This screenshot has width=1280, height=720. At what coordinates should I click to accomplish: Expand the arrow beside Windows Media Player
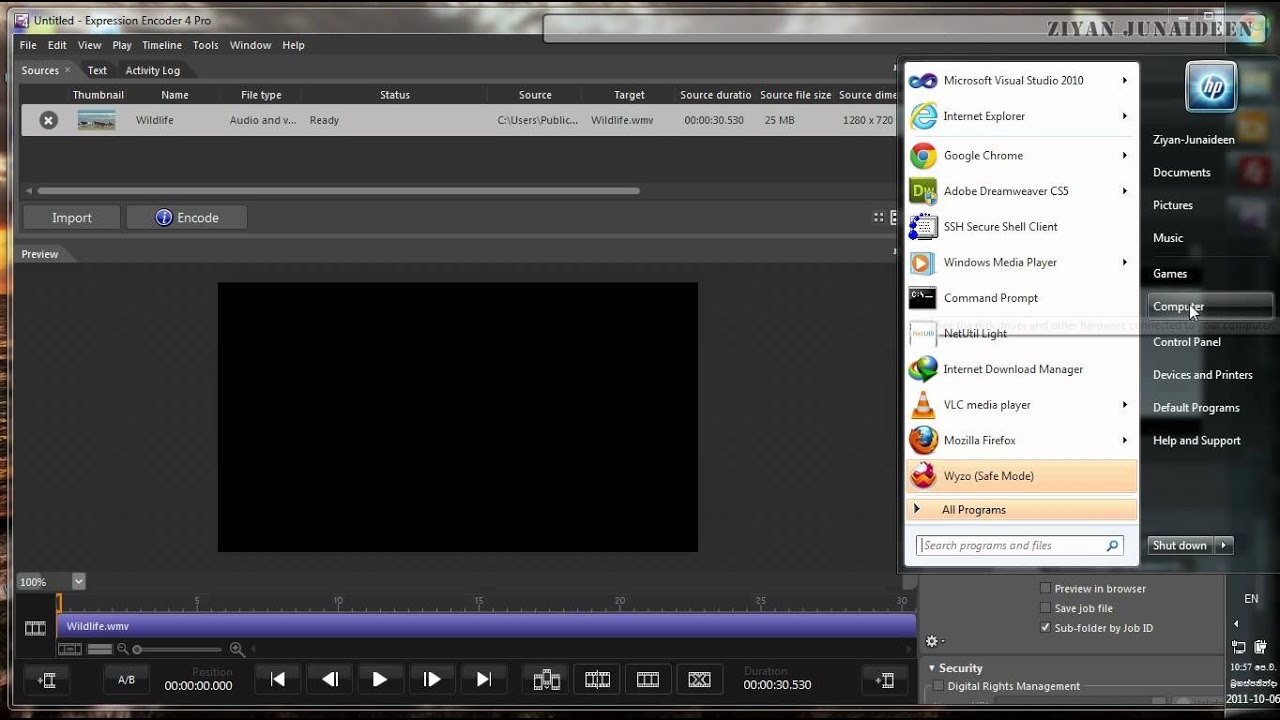[x=1124, y=262]
